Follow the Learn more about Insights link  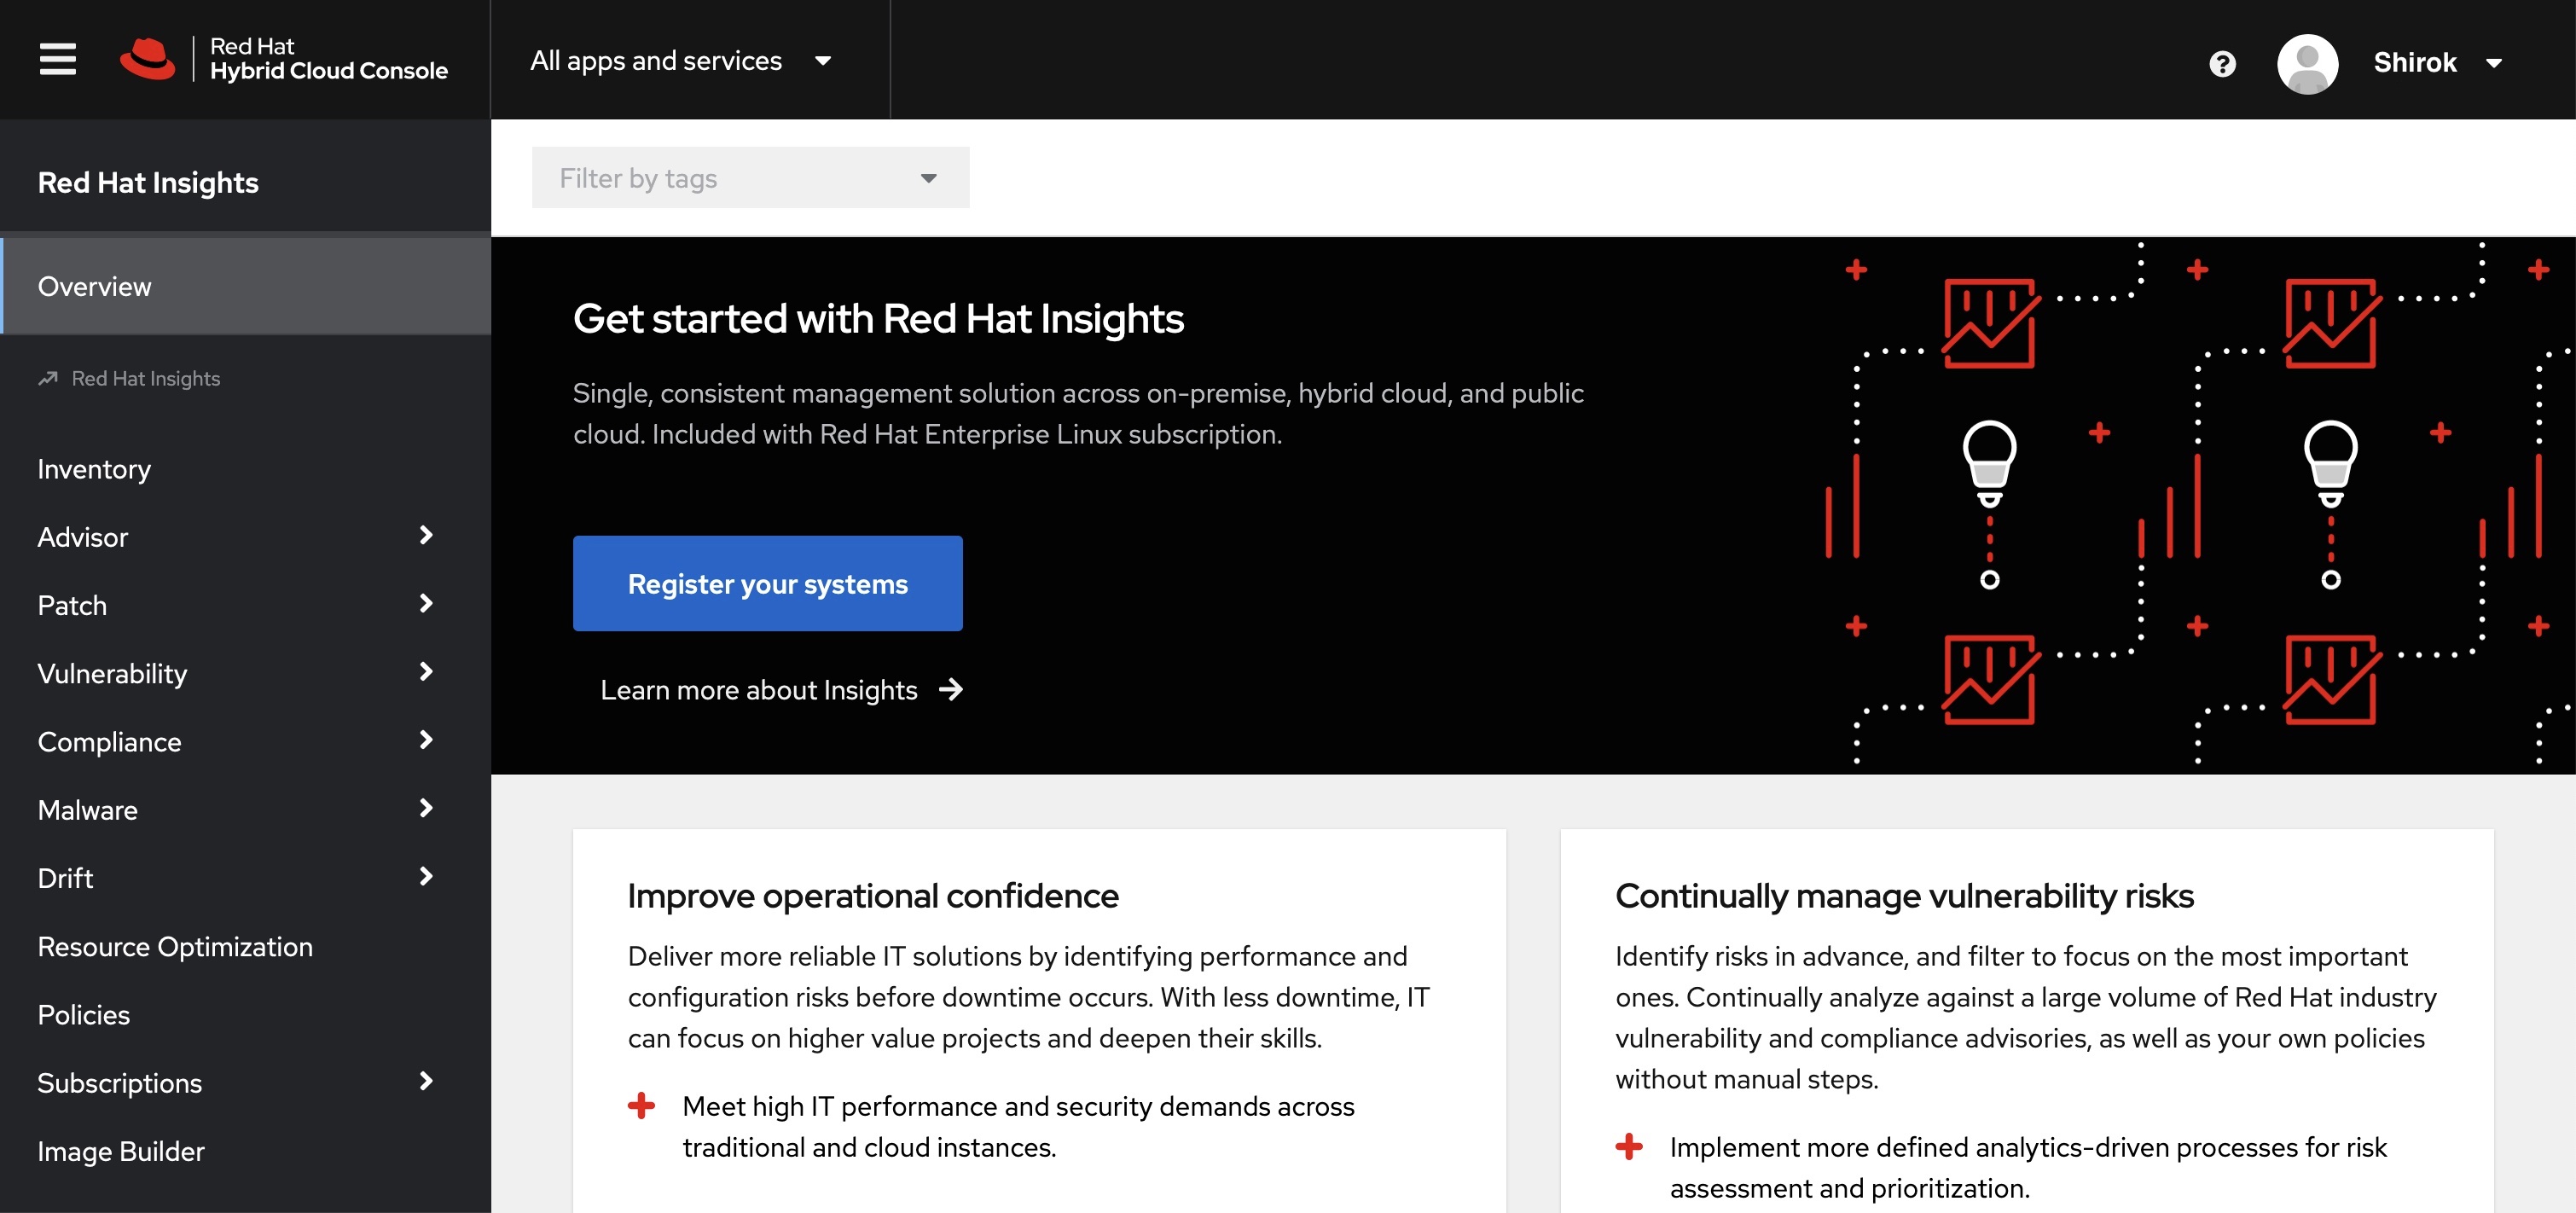[758, 689]
